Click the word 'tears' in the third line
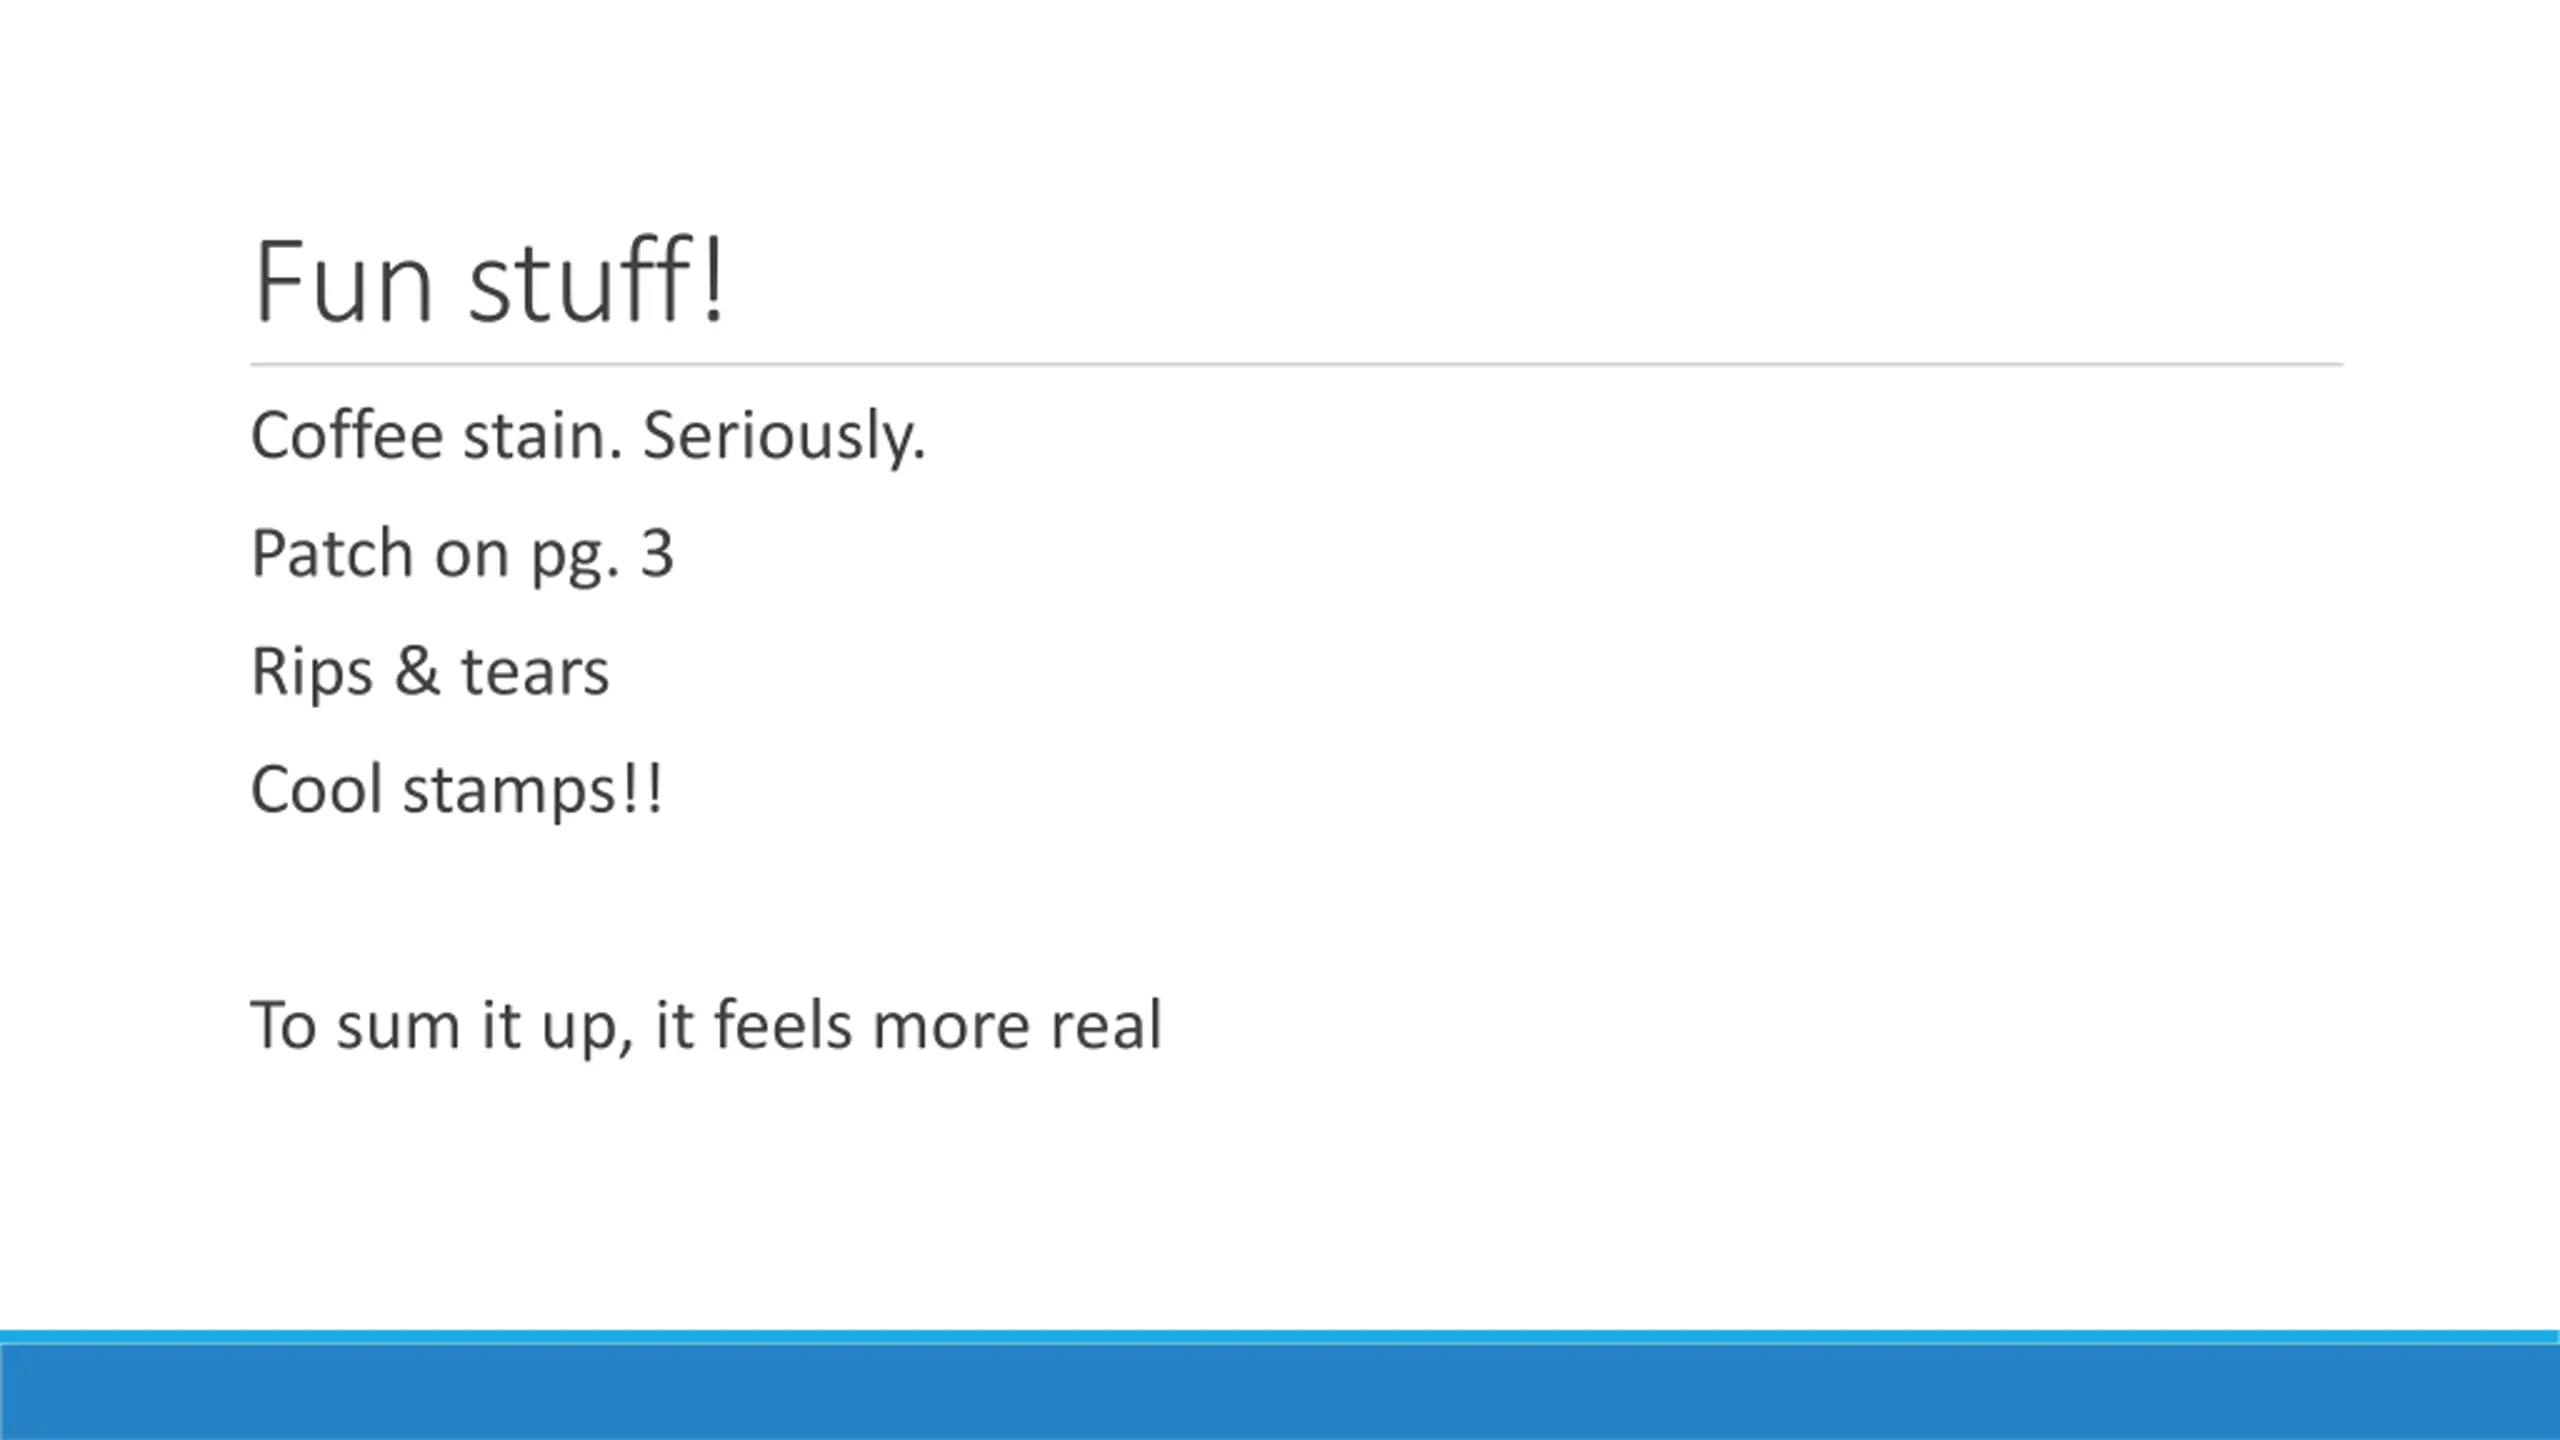 (535, 671)
